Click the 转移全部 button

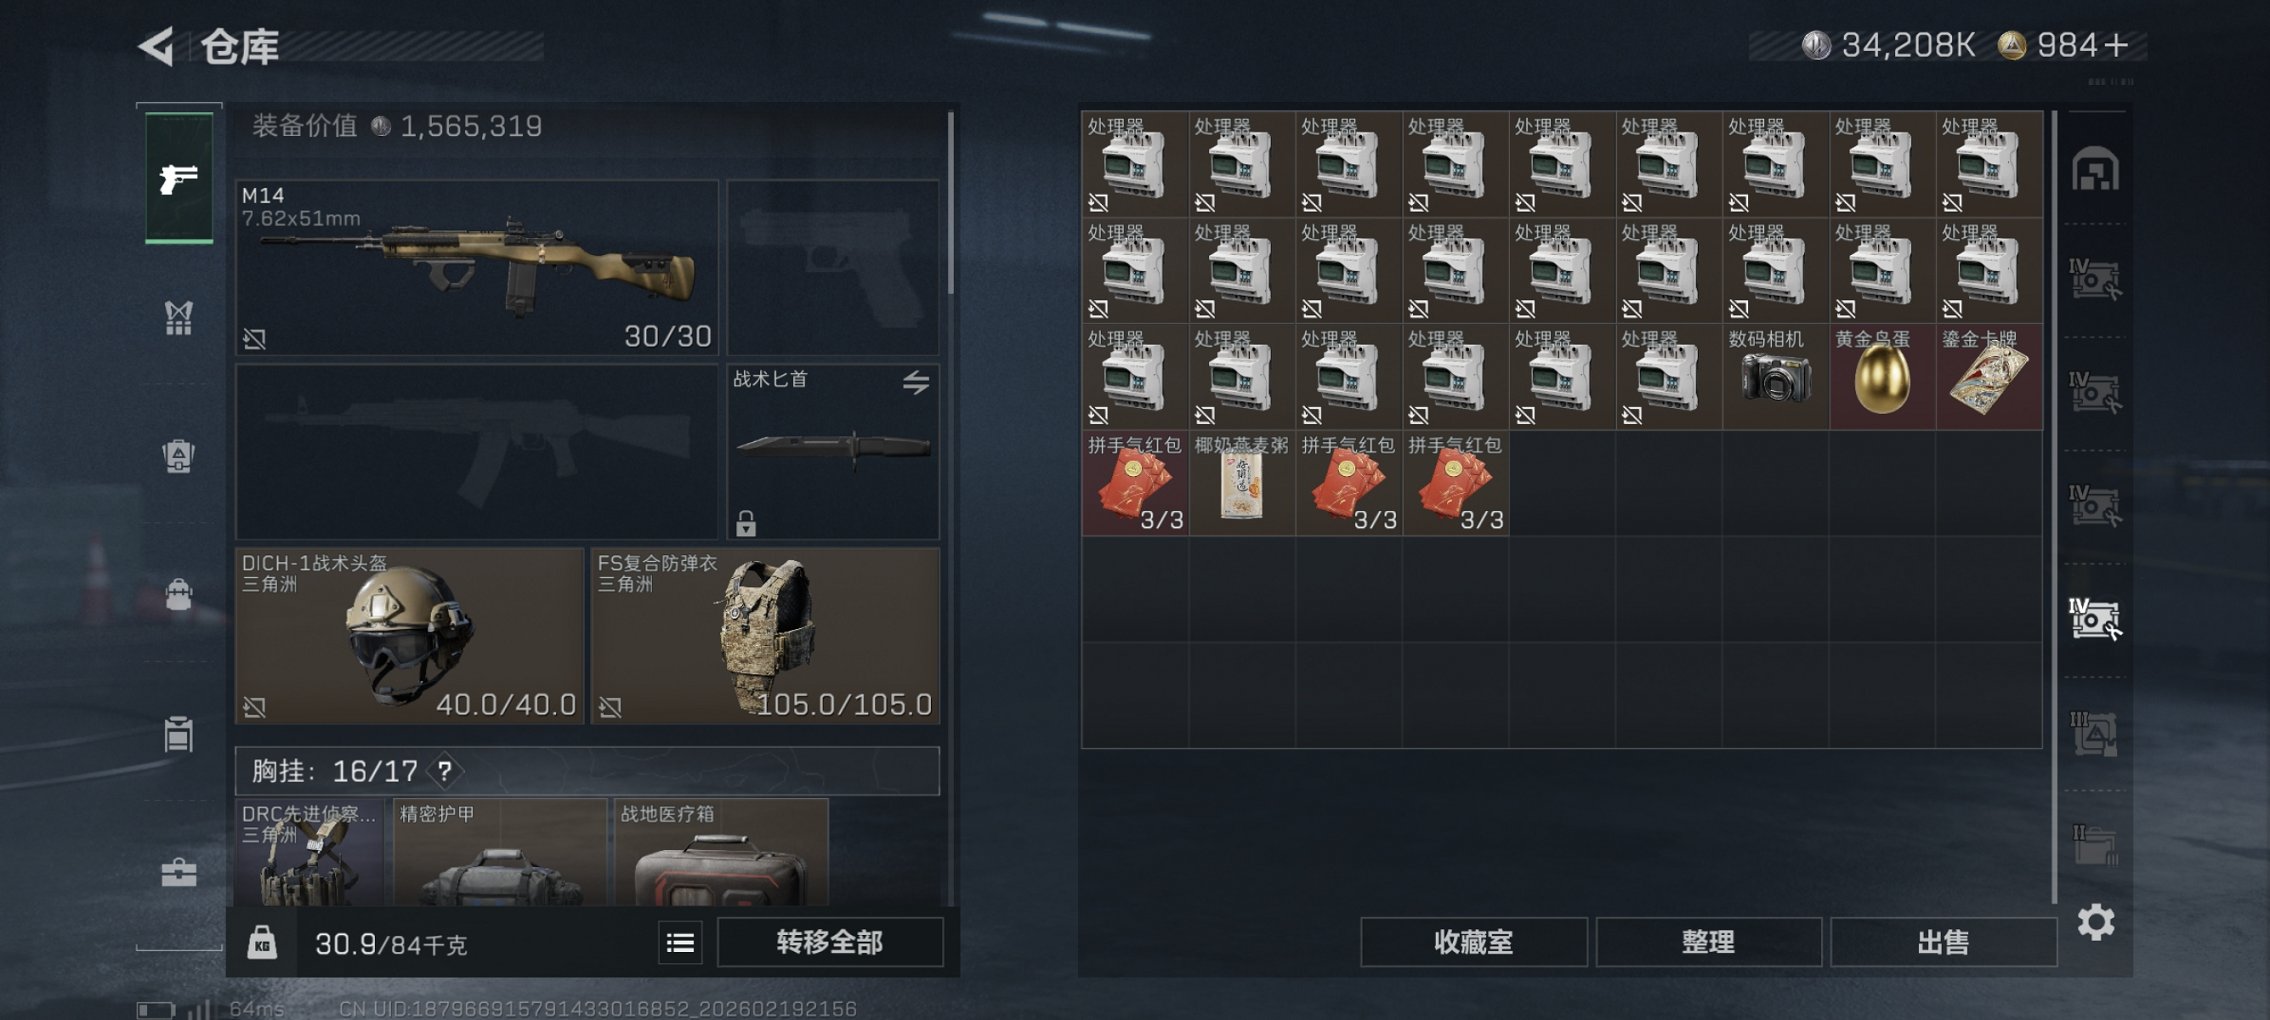[830, 942]
